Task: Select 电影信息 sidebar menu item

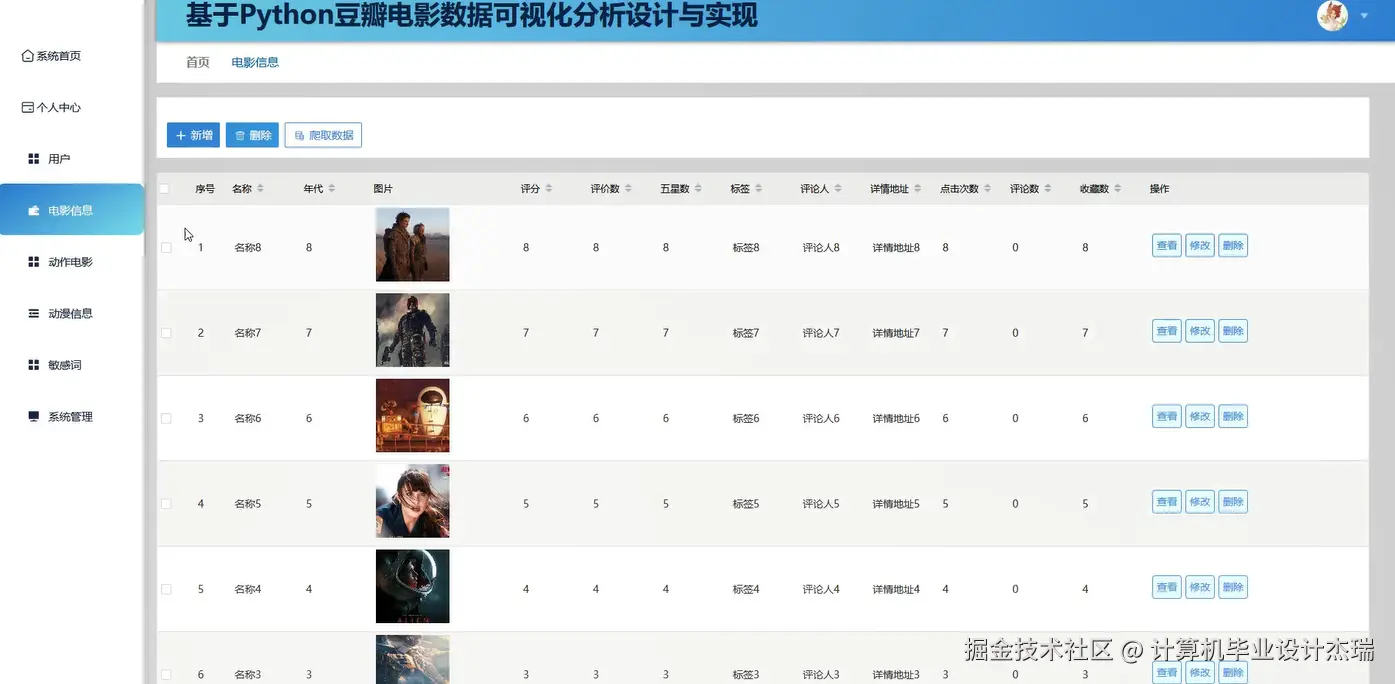Action: pos(72,210)
